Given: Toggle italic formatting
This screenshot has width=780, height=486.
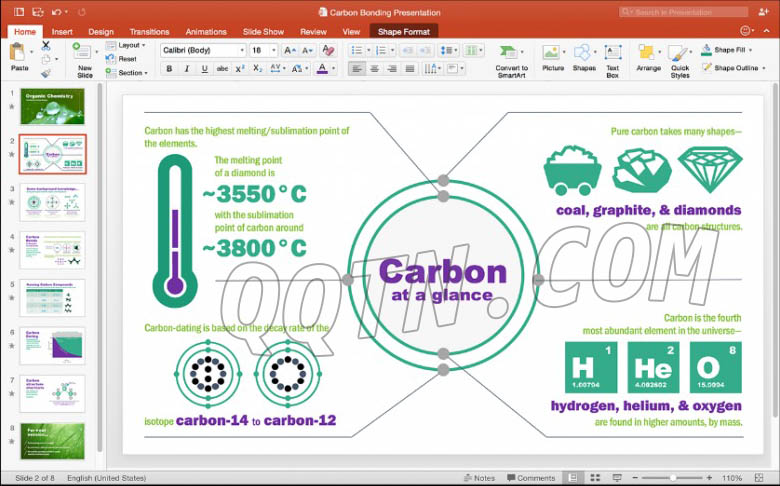Looking at the screenshot, I should tap(187, 69).
